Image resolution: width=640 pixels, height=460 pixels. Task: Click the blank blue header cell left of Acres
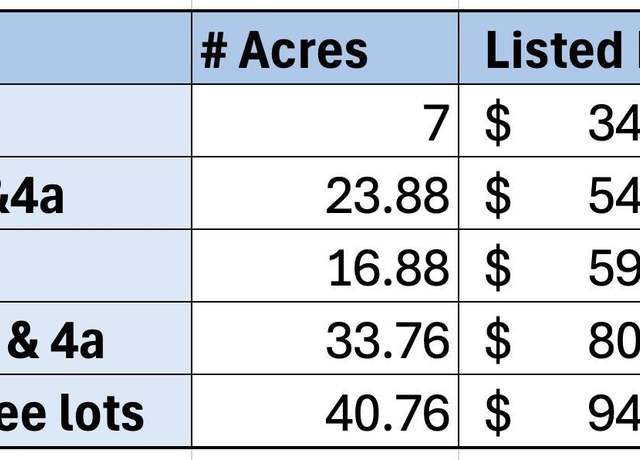pyautogui.click(x=96, y=48)
